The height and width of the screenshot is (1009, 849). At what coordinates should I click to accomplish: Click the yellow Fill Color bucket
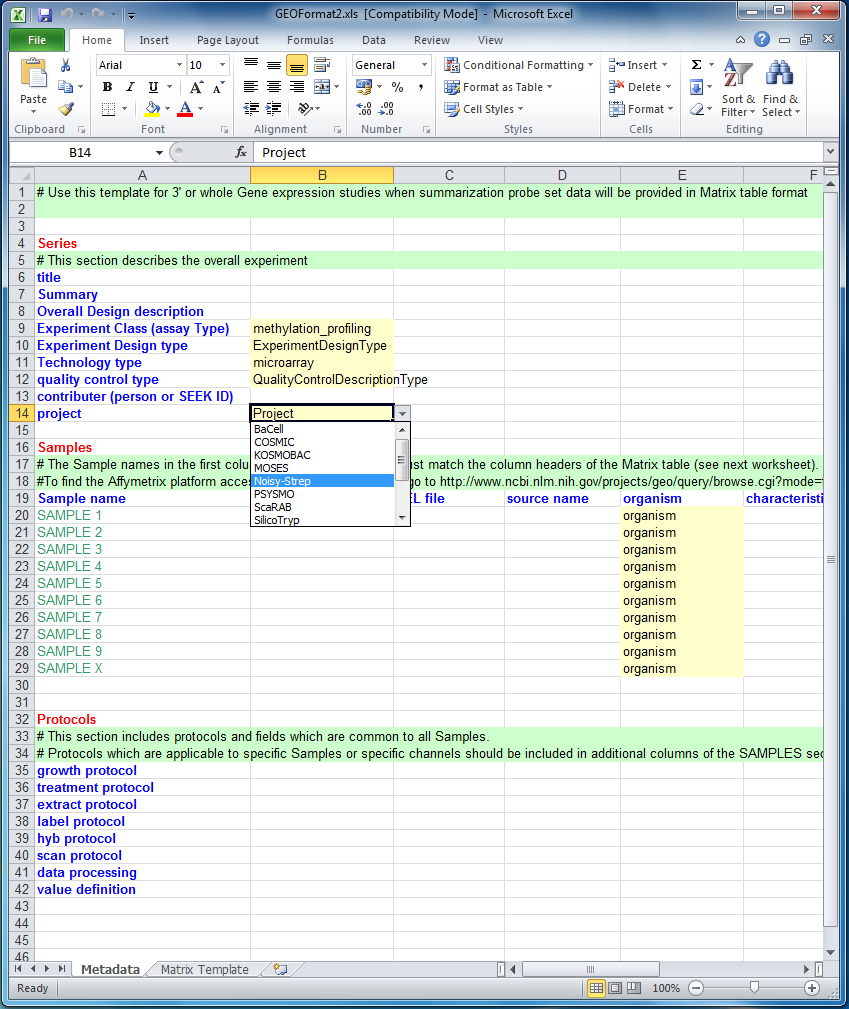[152, 109]
